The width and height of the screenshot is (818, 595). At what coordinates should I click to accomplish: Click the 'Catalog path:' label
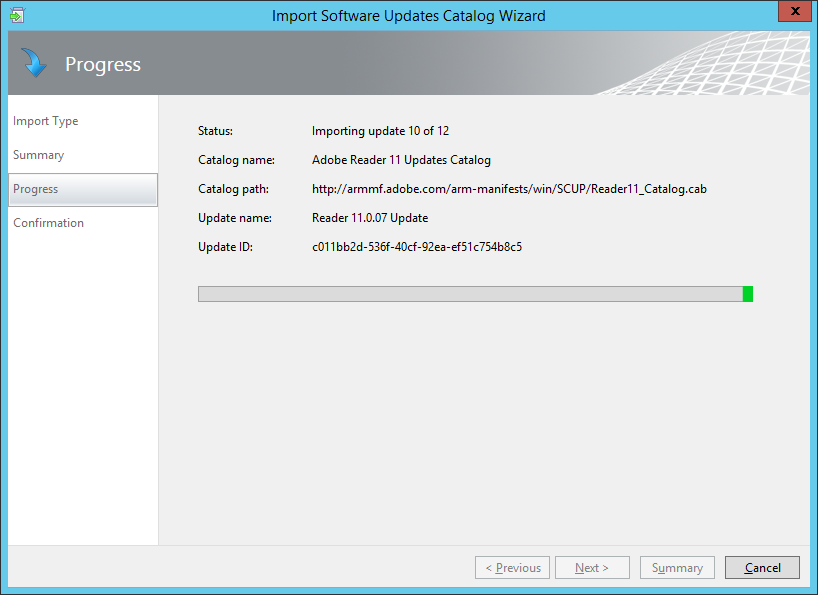233,189
